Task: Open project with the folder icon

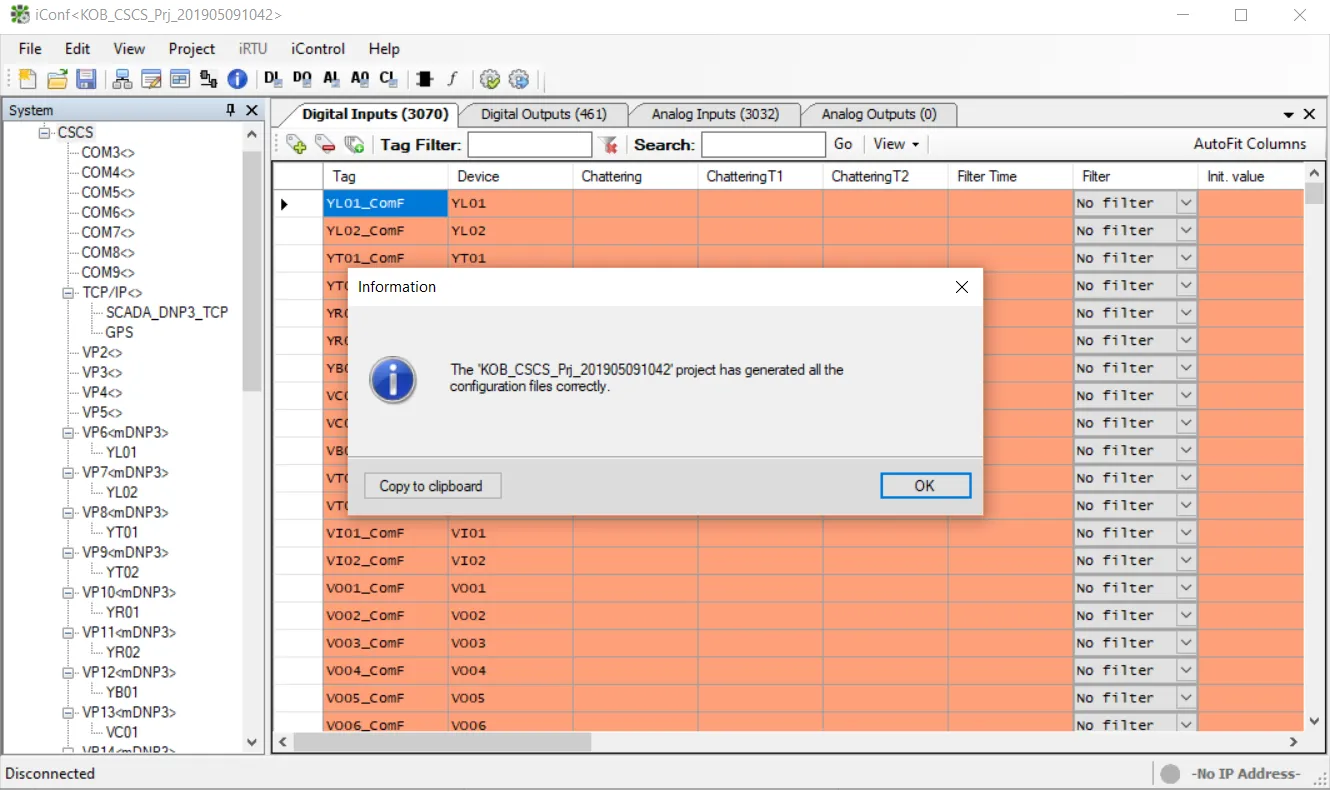Action: [57, 79]
